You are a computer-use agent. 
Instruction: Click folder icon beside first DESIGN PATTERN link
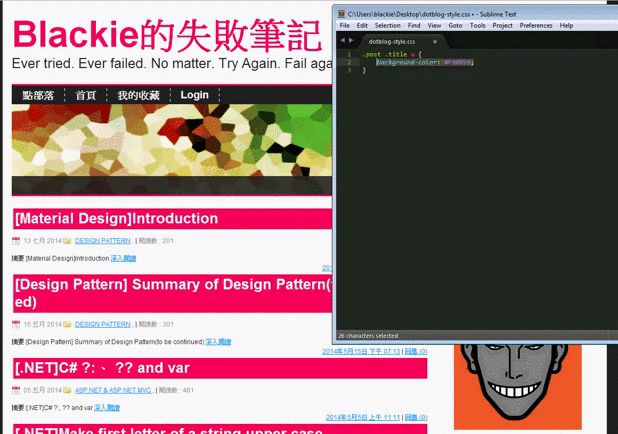pos(67,241)
